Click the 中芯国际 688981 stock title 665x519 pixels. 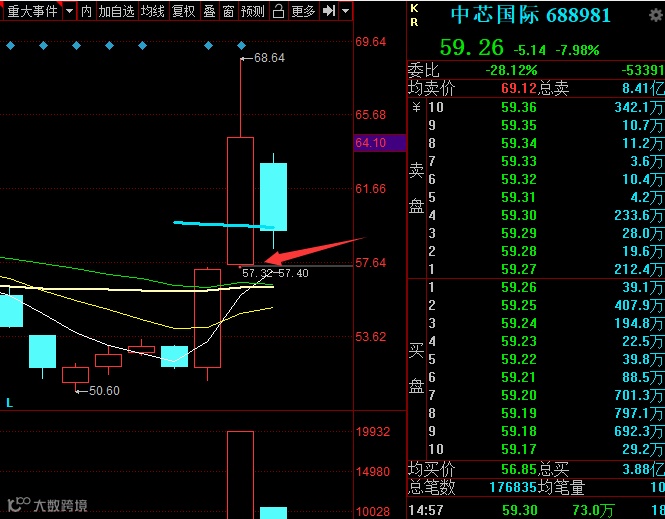pos(531,15)
